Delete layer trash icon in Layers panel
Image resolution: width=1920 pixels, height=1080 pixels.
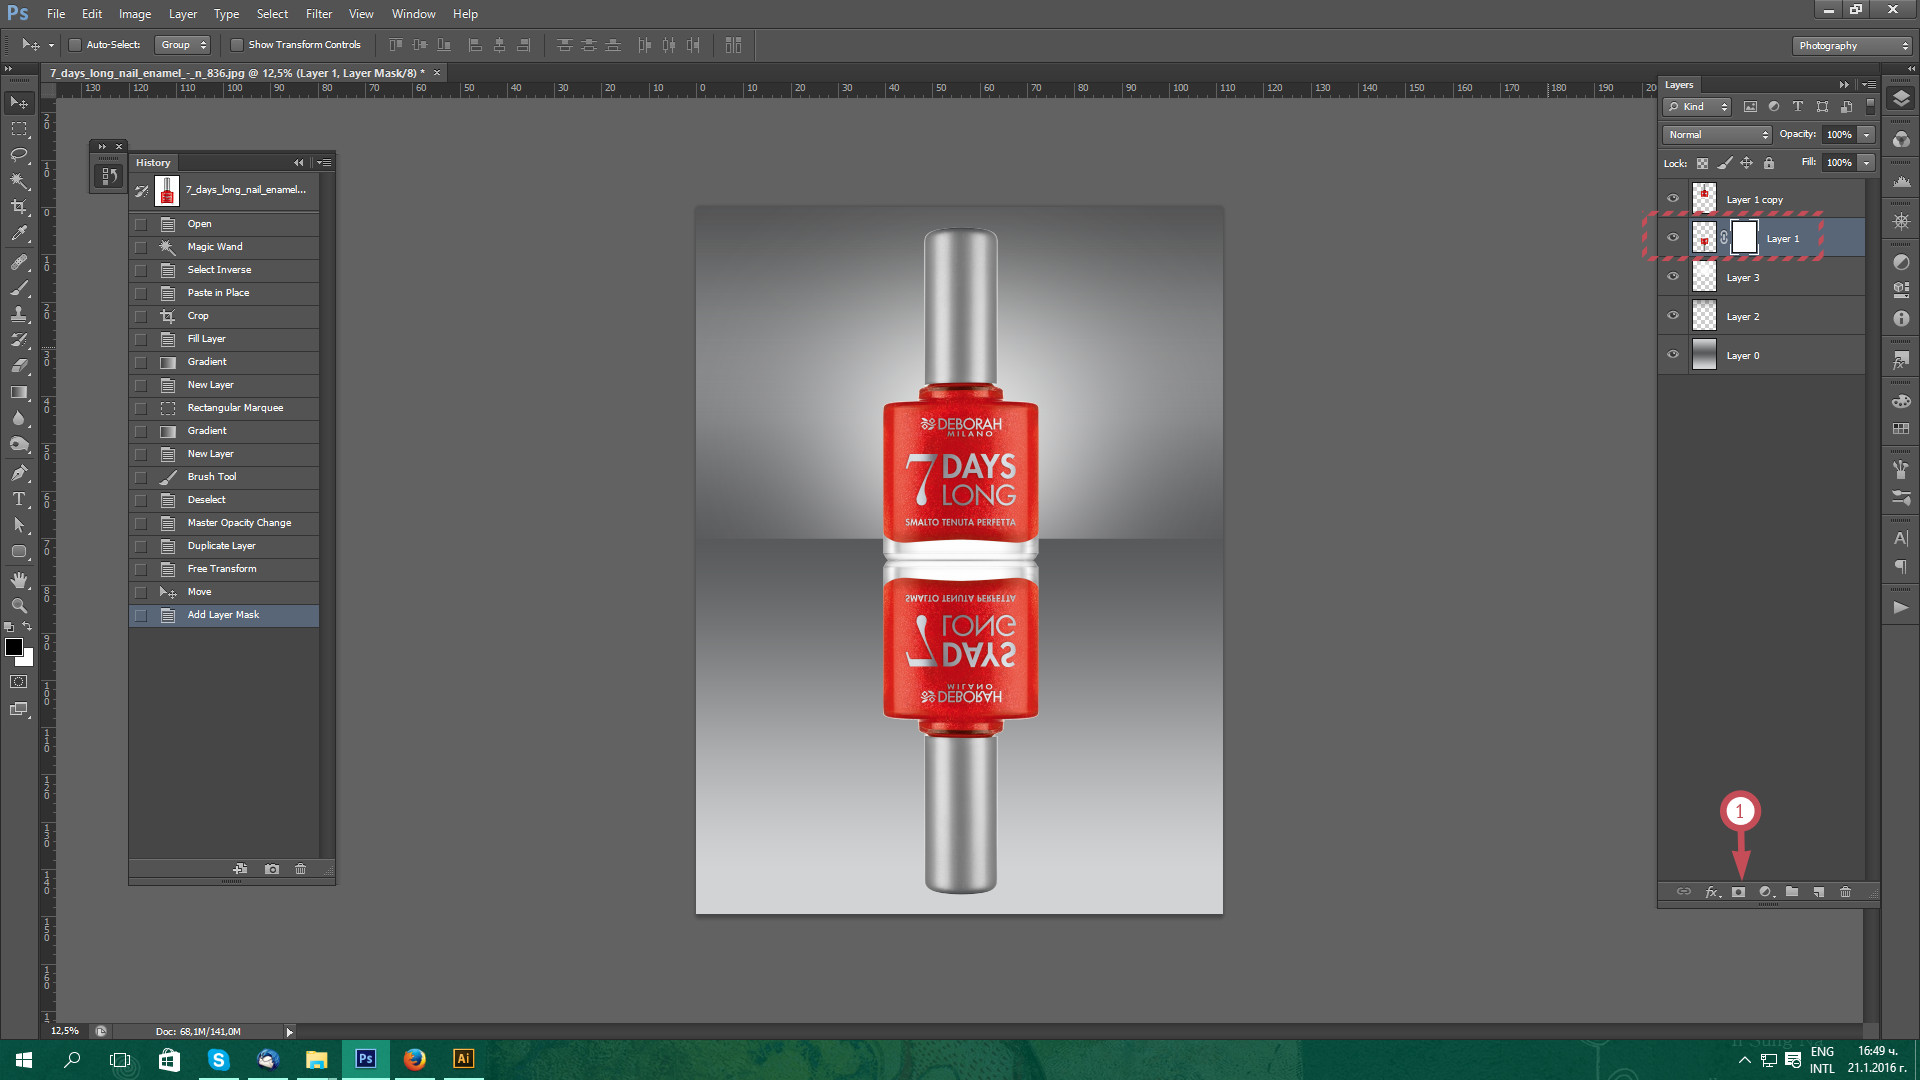tap(1846, 892)
